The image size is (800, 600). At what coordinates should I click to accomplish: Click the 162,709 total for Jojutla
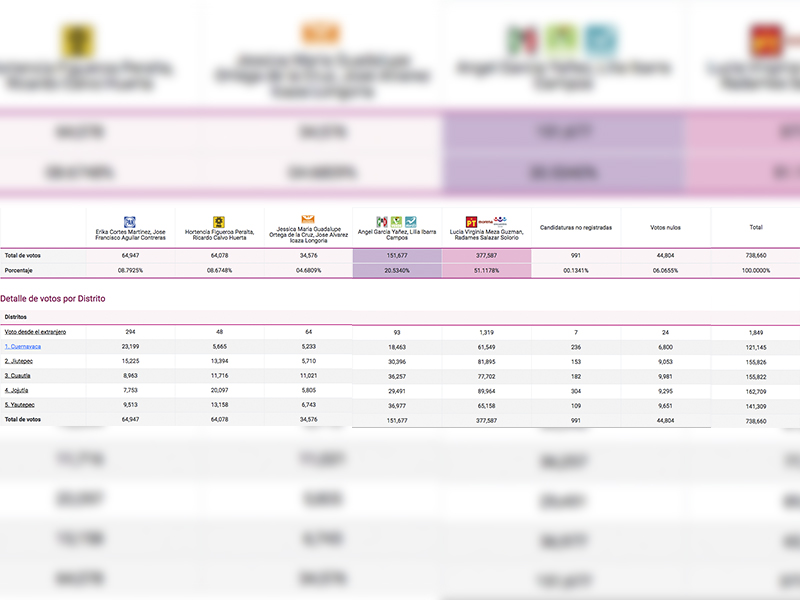click(756, 392)
